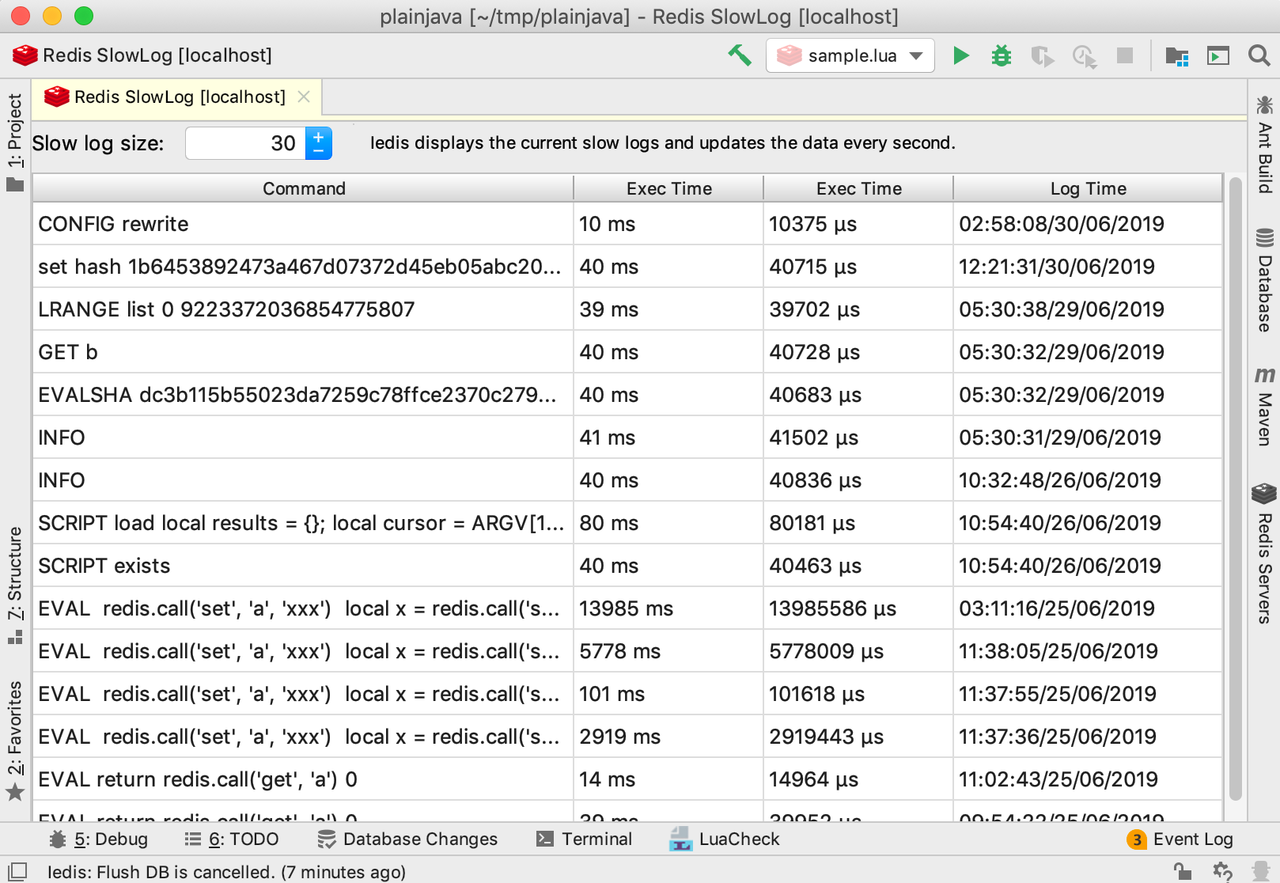
Task: Open Project Structure toolbar icon
Action: (x=1177, y=56)
